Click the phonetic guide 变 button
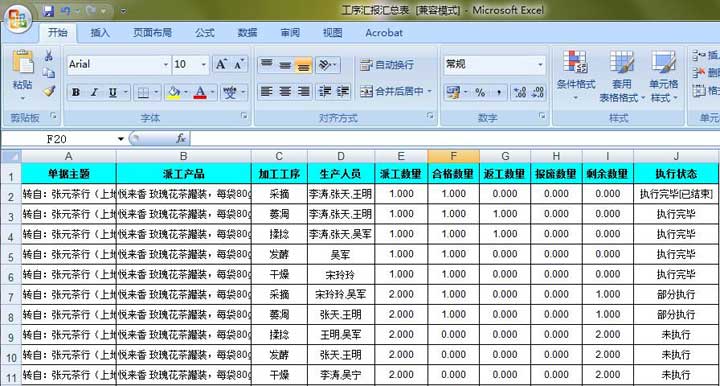The image size is (720, 386). point(230,93)
